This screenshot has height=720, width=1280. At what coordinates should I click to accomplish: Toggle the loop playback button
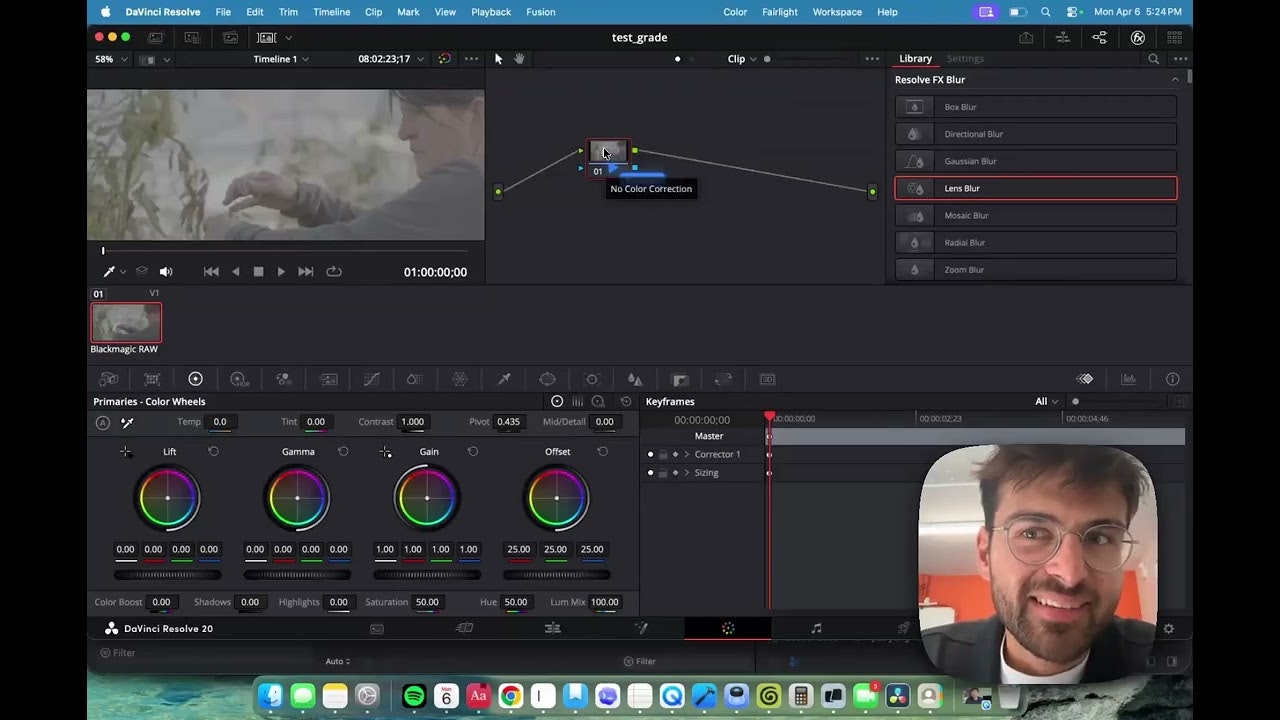334,272
